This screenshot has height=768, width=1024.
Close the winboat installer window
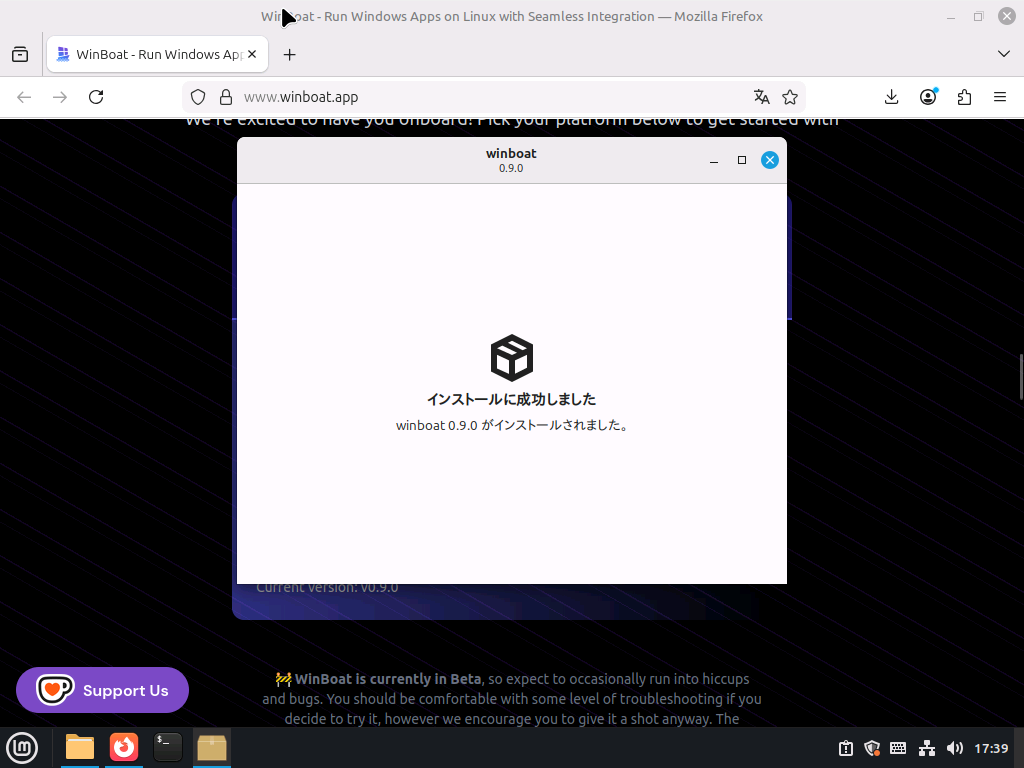pos(769,160)
